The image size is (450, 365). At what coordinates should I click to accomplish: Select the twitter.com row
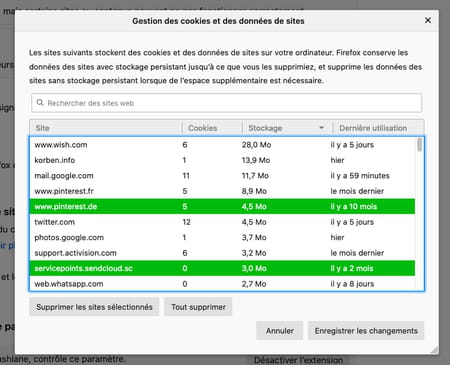(222, 222)
